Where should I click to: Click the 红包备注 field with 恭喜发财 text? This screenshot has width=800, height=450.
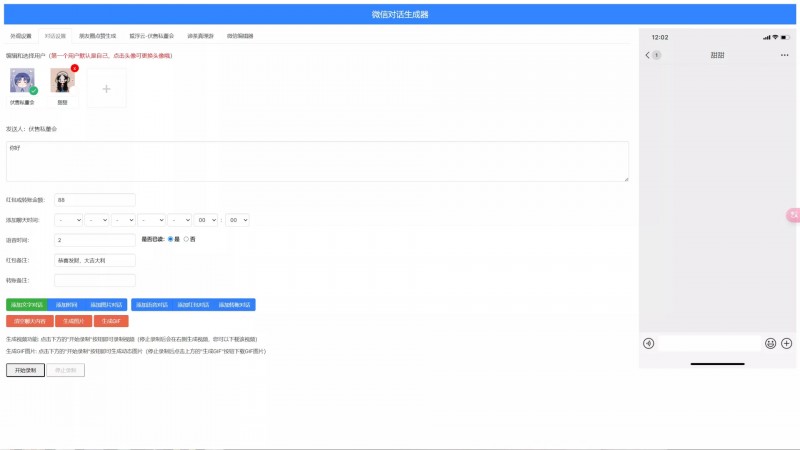pos(95,260)
